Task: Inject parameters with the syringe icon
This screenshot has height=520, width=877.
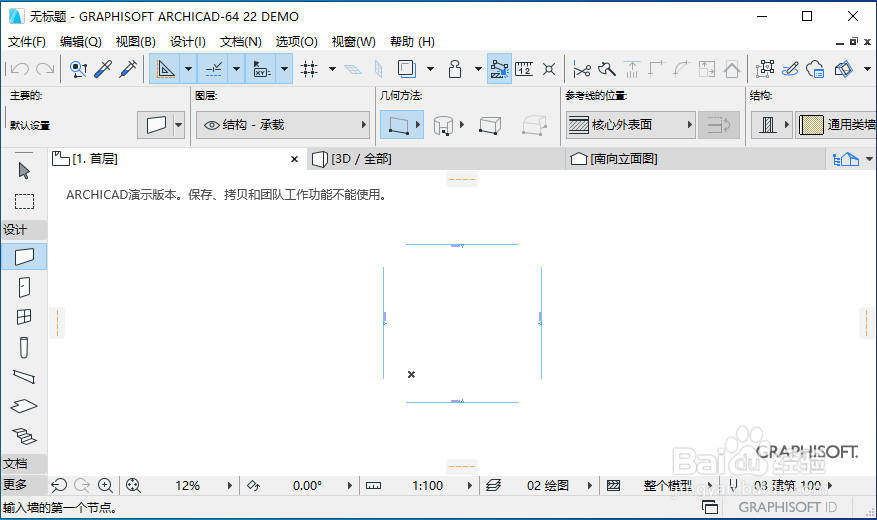Action: click(128, 69)
